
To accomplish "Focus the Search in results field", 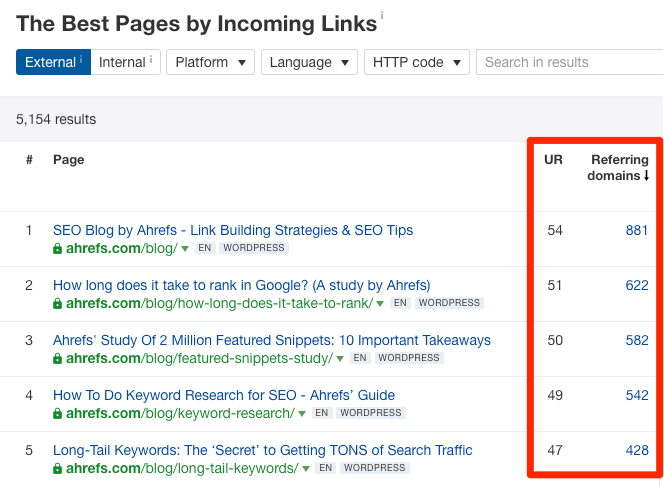I will (567, 62).
